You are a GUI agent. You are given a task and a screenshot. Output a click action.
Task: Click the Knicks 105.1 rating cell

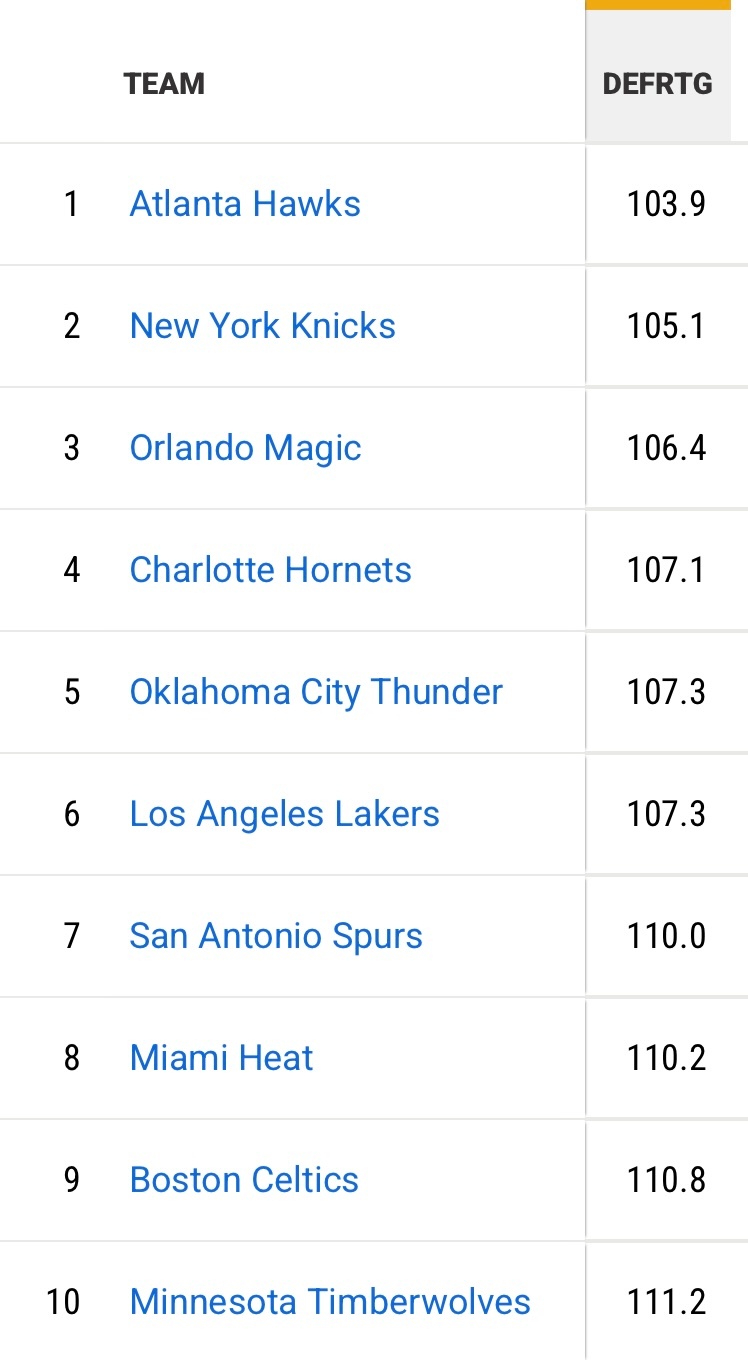click(666, 326)
